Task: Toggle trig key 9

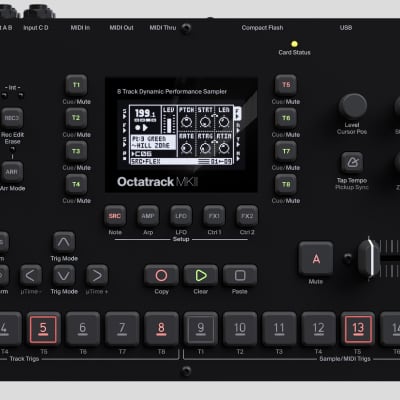Action: click(x=201, y=329)
